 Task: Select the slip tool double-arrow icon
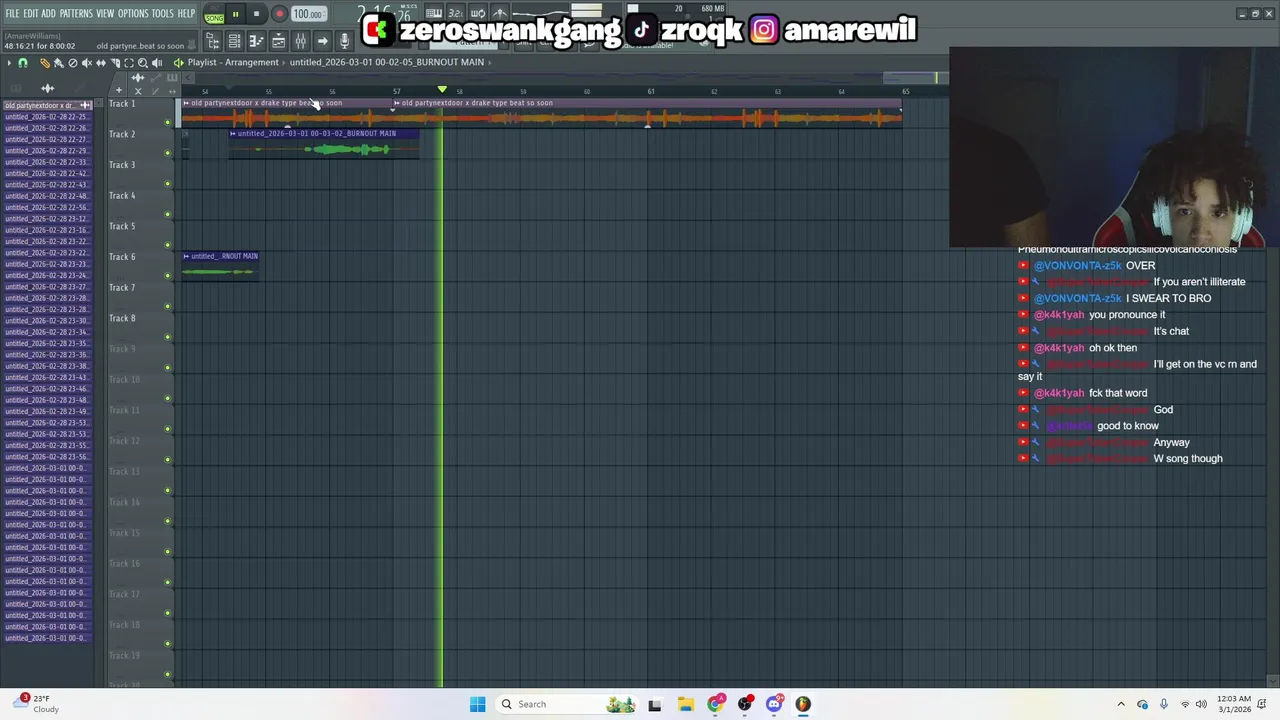pyautogui.click(x=100, y=63)
